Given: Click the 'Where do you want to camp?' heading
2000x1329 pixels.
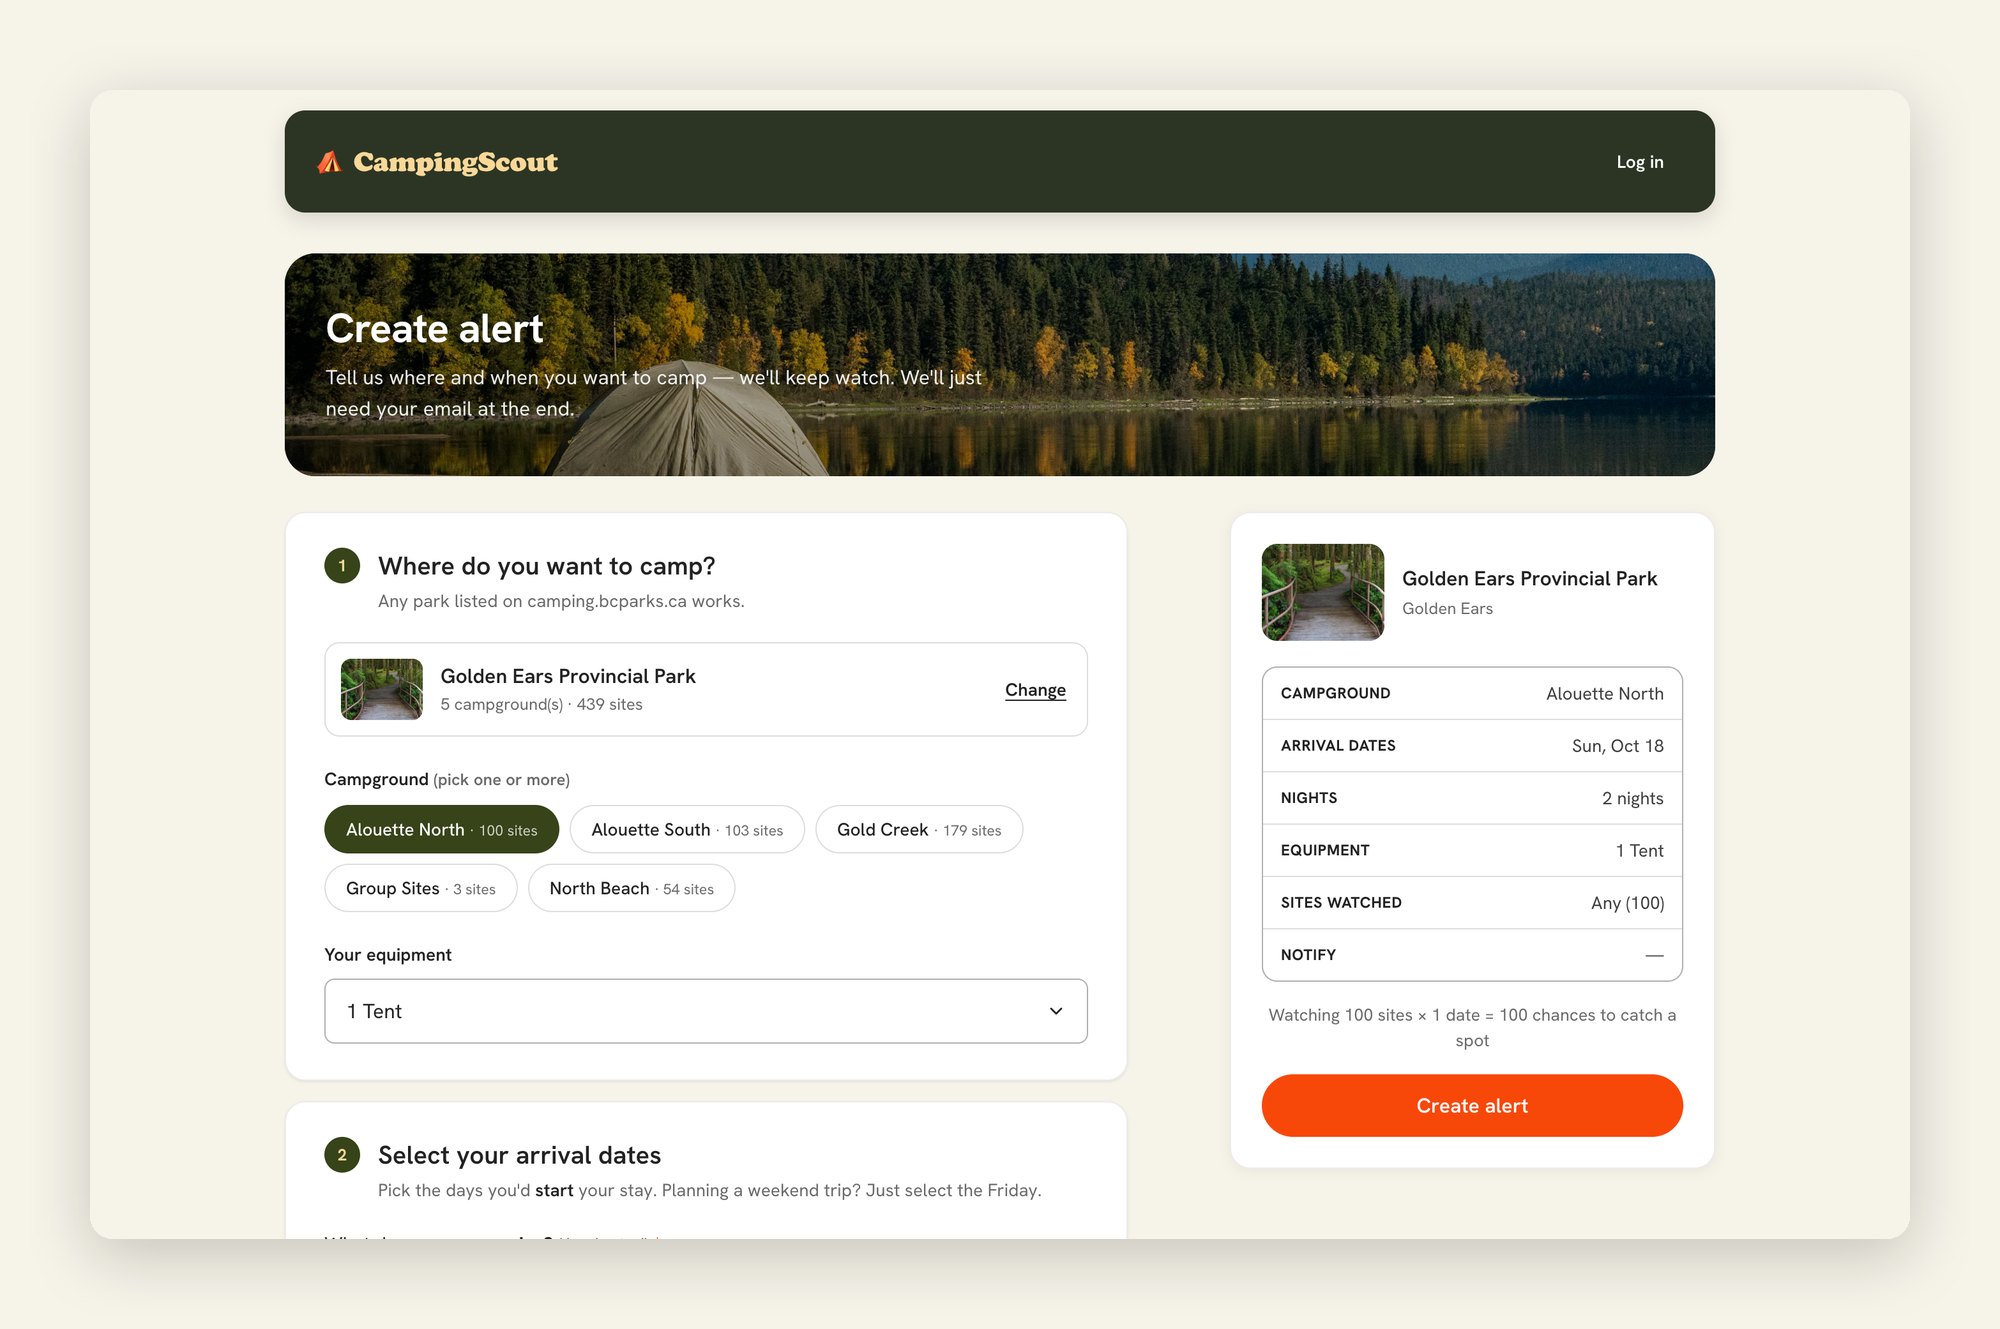Looking at the screenshot, I should click(x=546, y=566).
